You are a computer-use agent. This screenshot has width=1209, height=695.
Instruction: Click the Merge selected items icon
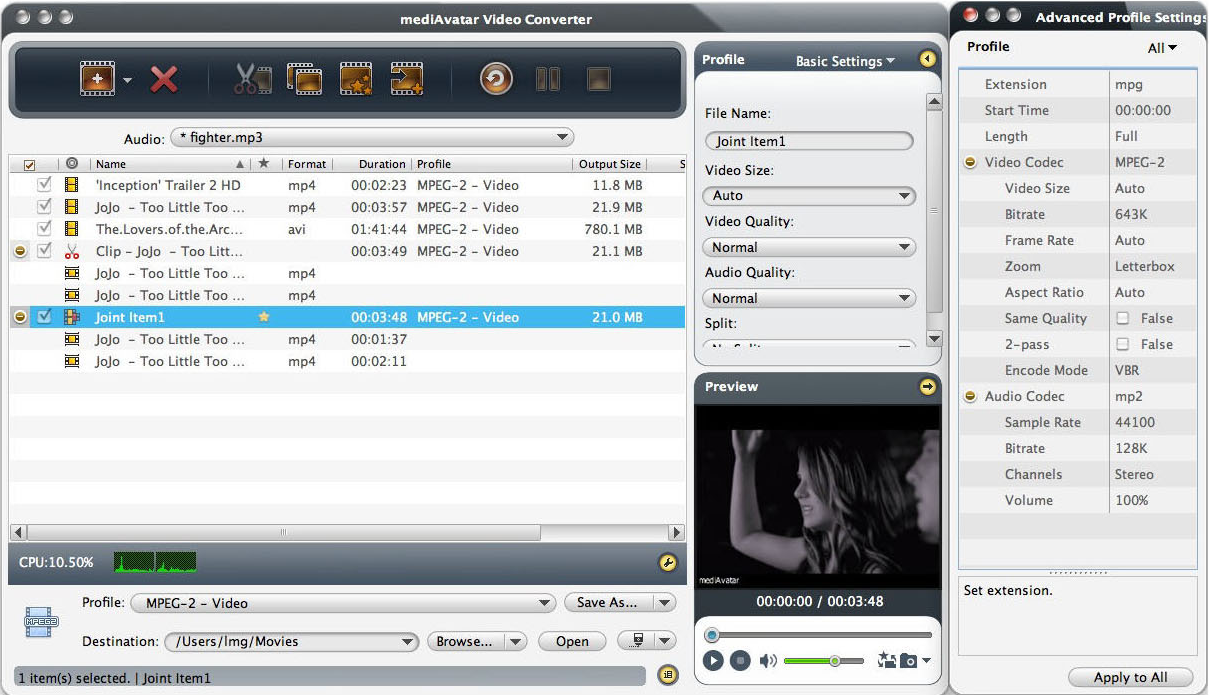click(x=304, y=78)
